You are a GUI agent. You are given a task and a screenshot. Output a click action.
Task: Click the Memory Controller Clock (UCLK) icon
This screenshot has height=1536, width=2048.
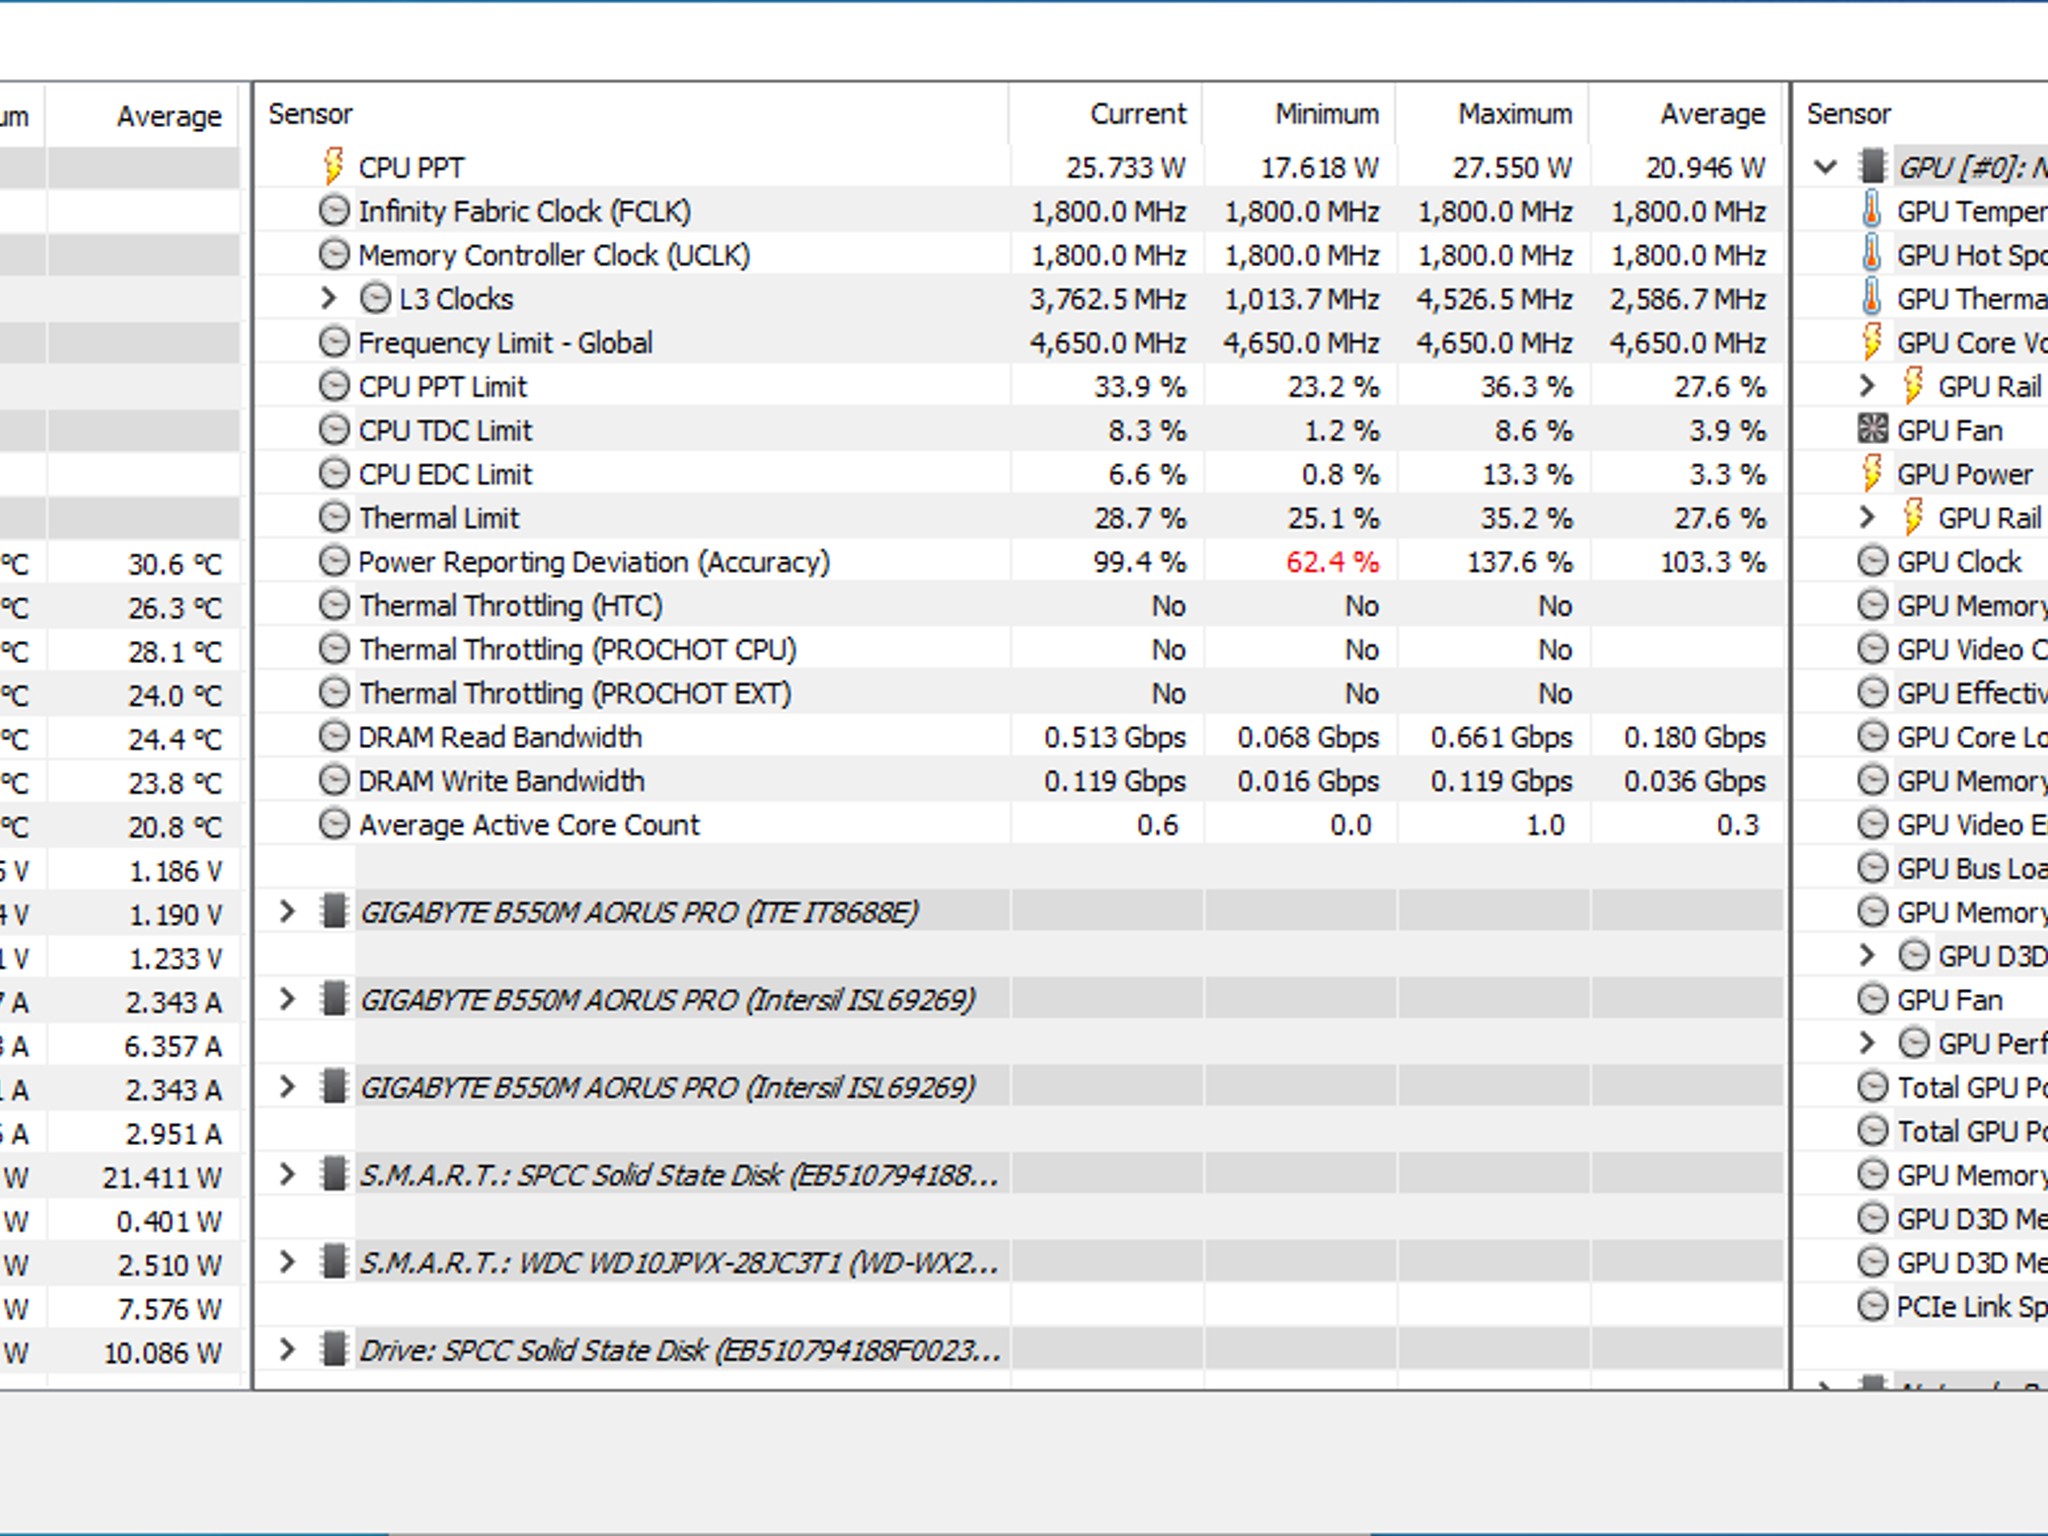[334, 254]
